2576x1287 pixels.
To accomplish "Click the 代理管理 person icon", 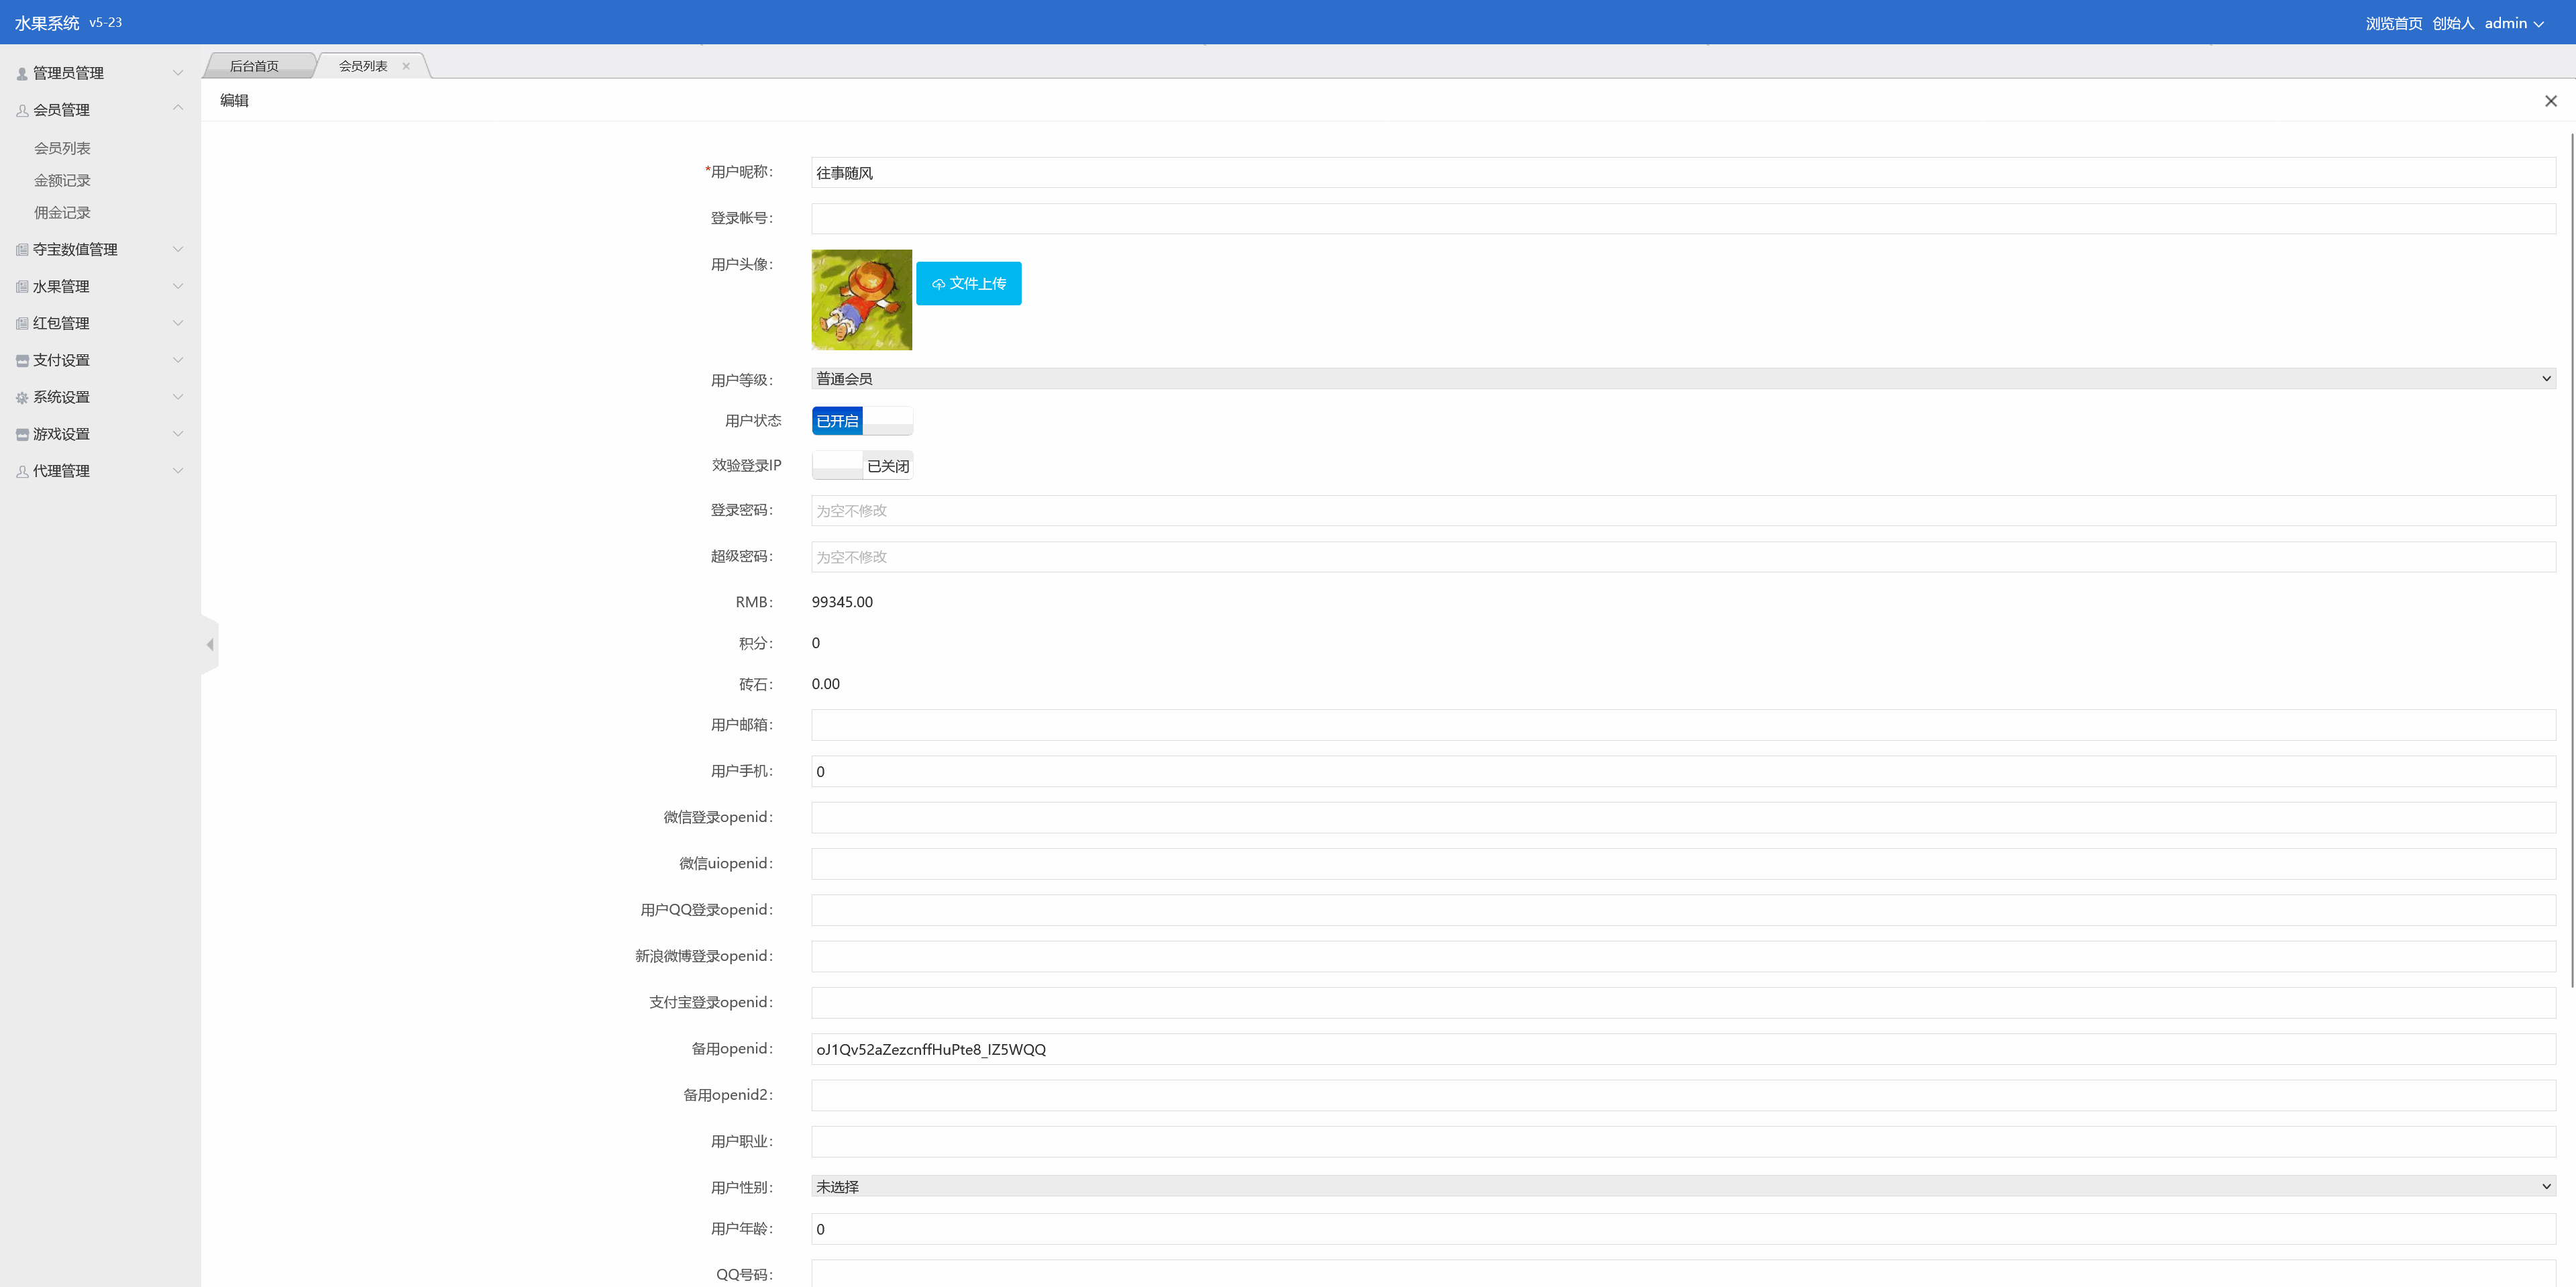I will pos(22,472).
